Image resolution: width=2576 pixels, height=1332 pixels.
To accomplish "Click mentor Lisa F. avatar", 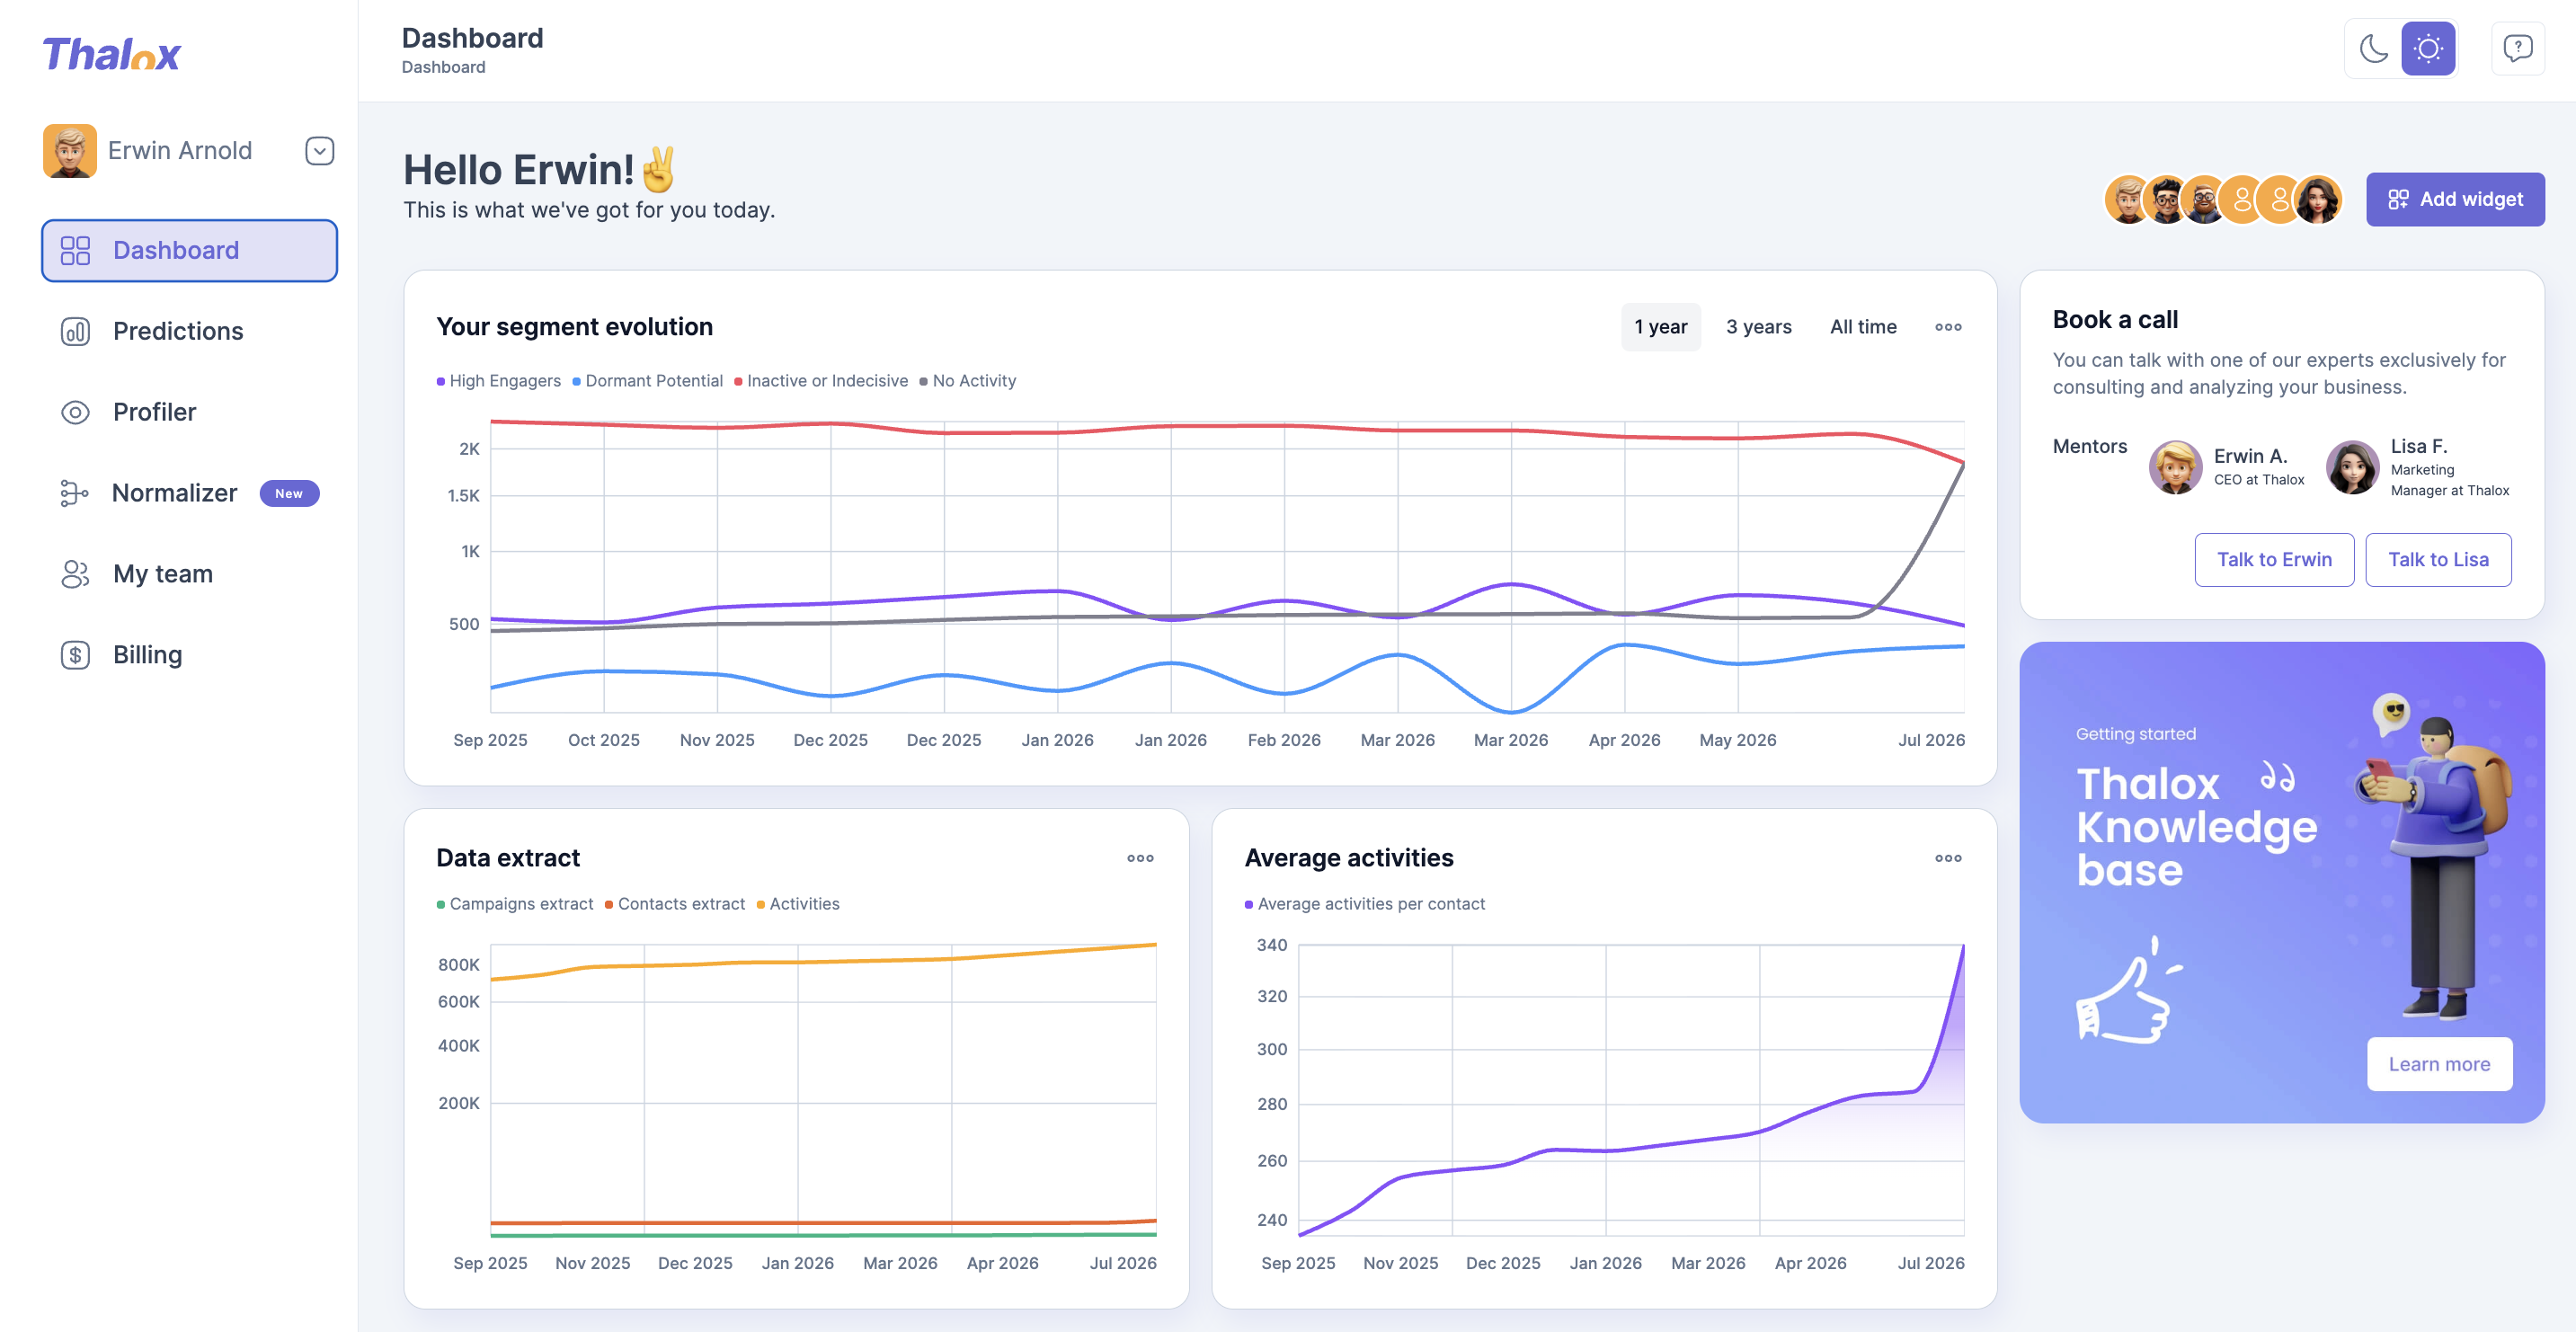I will [x=2352, y=467].
